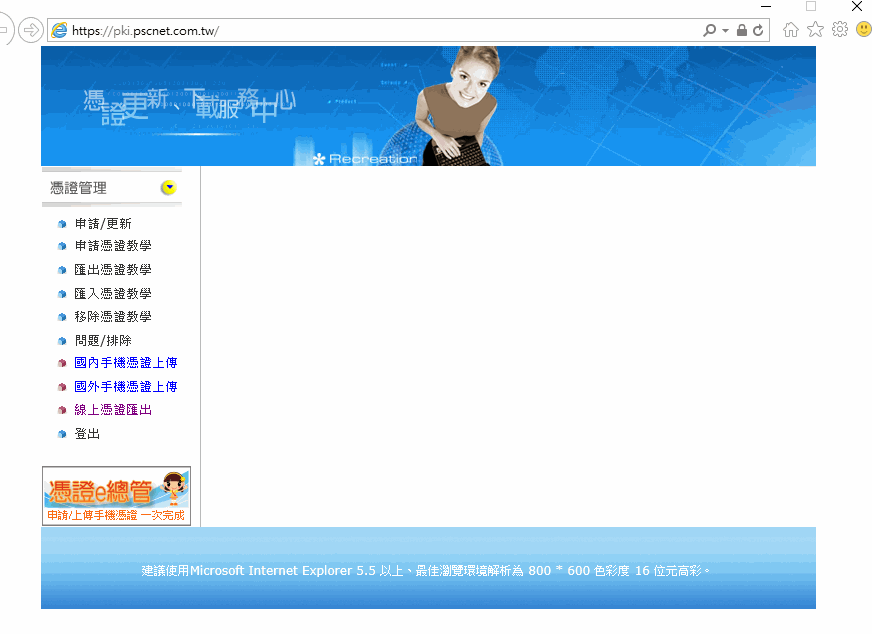The width and height of the screenshot is (872, 634).
Task: Open address bar autocomplete dropdown arrow
Action: (x=726, y=30)
